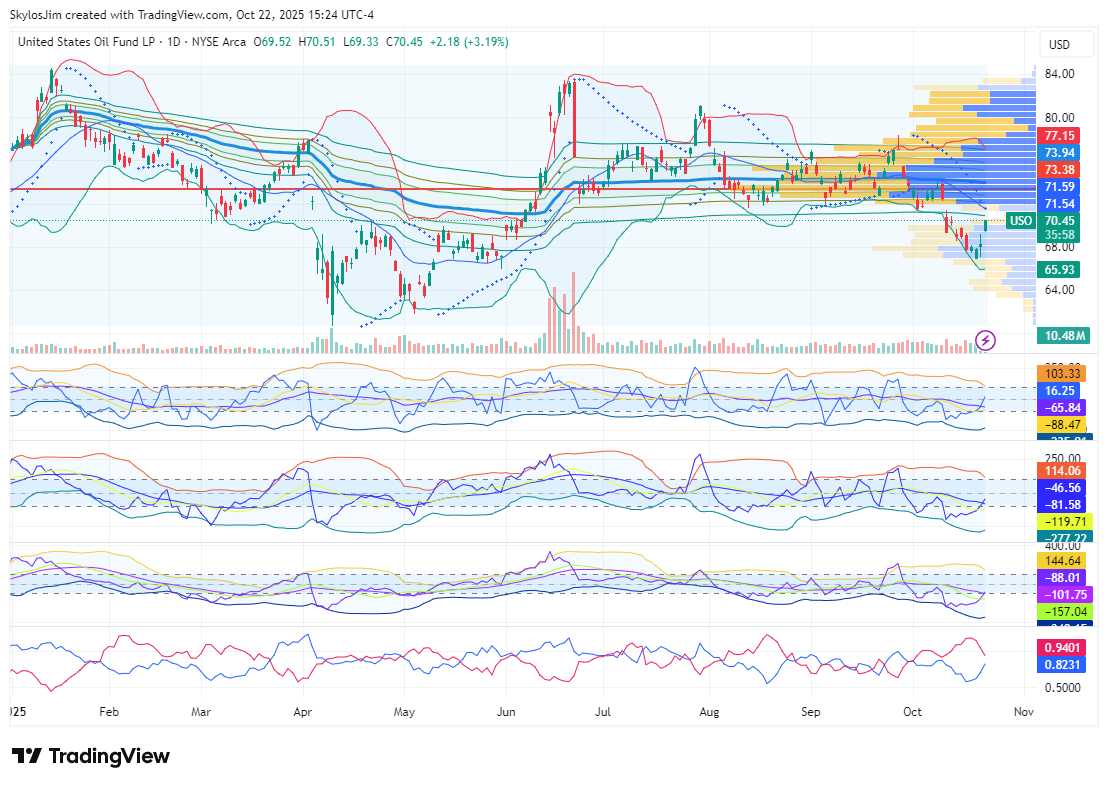Click the green USO symbol tag
The width and height of the screenshot is (1108, 786).
(x=1020, y=221)
